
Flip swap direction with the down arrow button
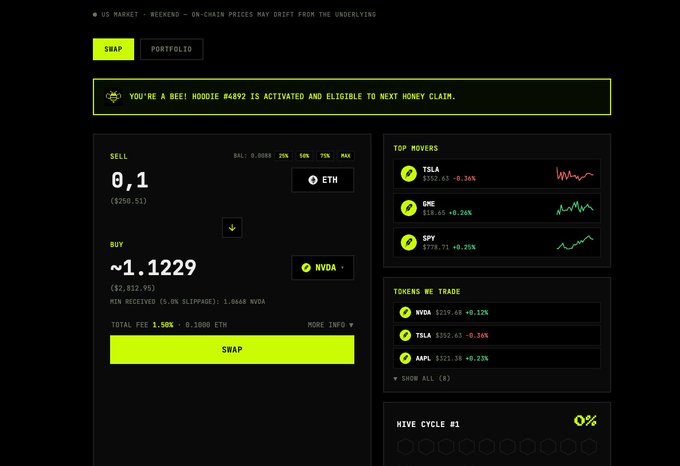232,228
